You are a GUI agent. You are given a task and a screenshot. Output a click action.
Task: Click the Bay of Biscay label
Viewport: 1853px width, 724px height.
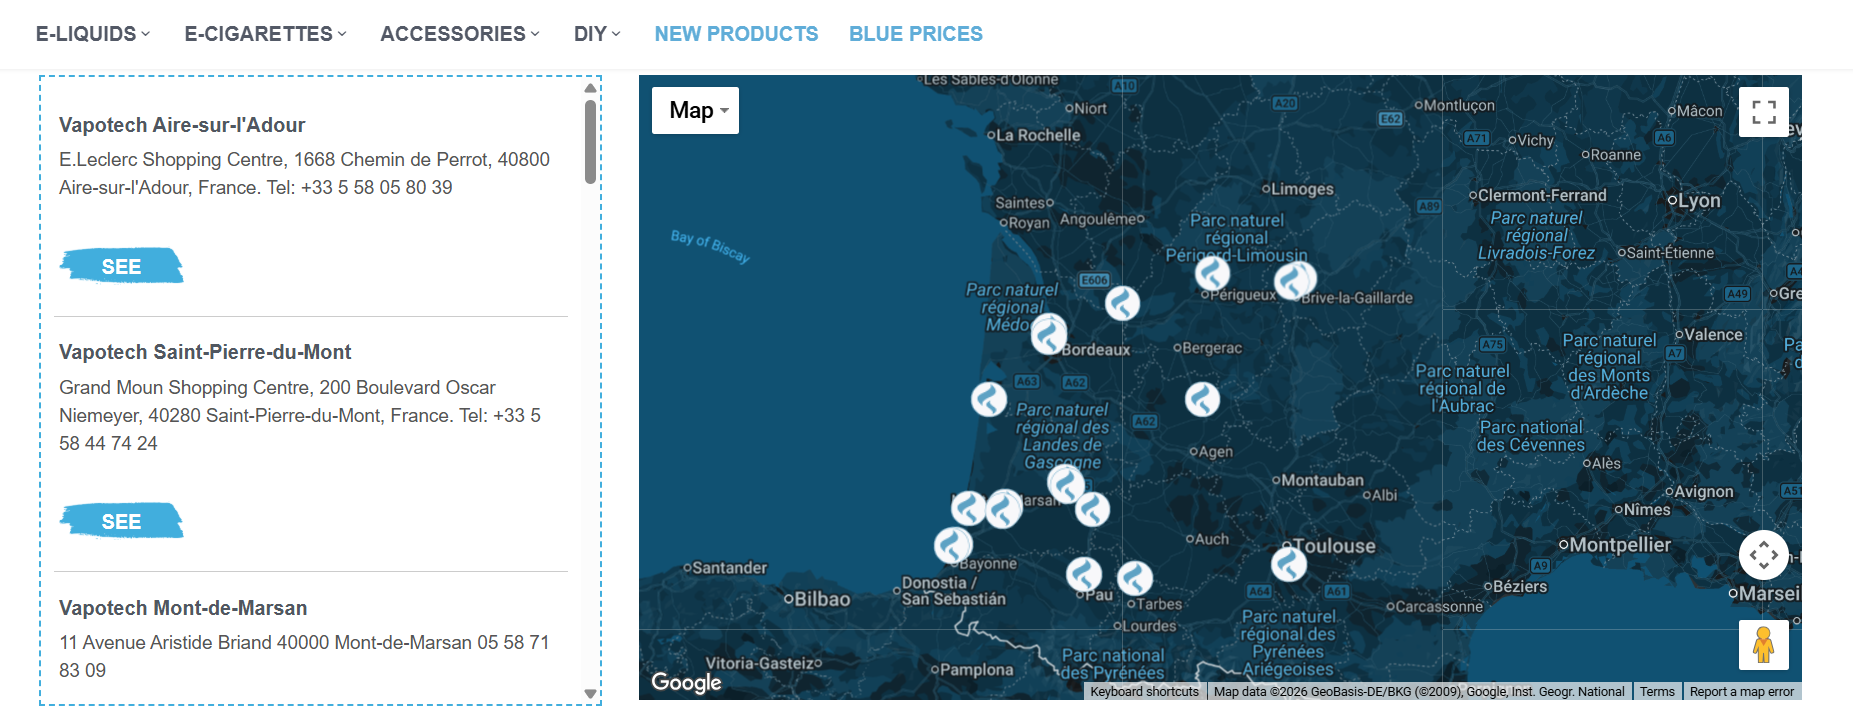[x=710, y=246]
